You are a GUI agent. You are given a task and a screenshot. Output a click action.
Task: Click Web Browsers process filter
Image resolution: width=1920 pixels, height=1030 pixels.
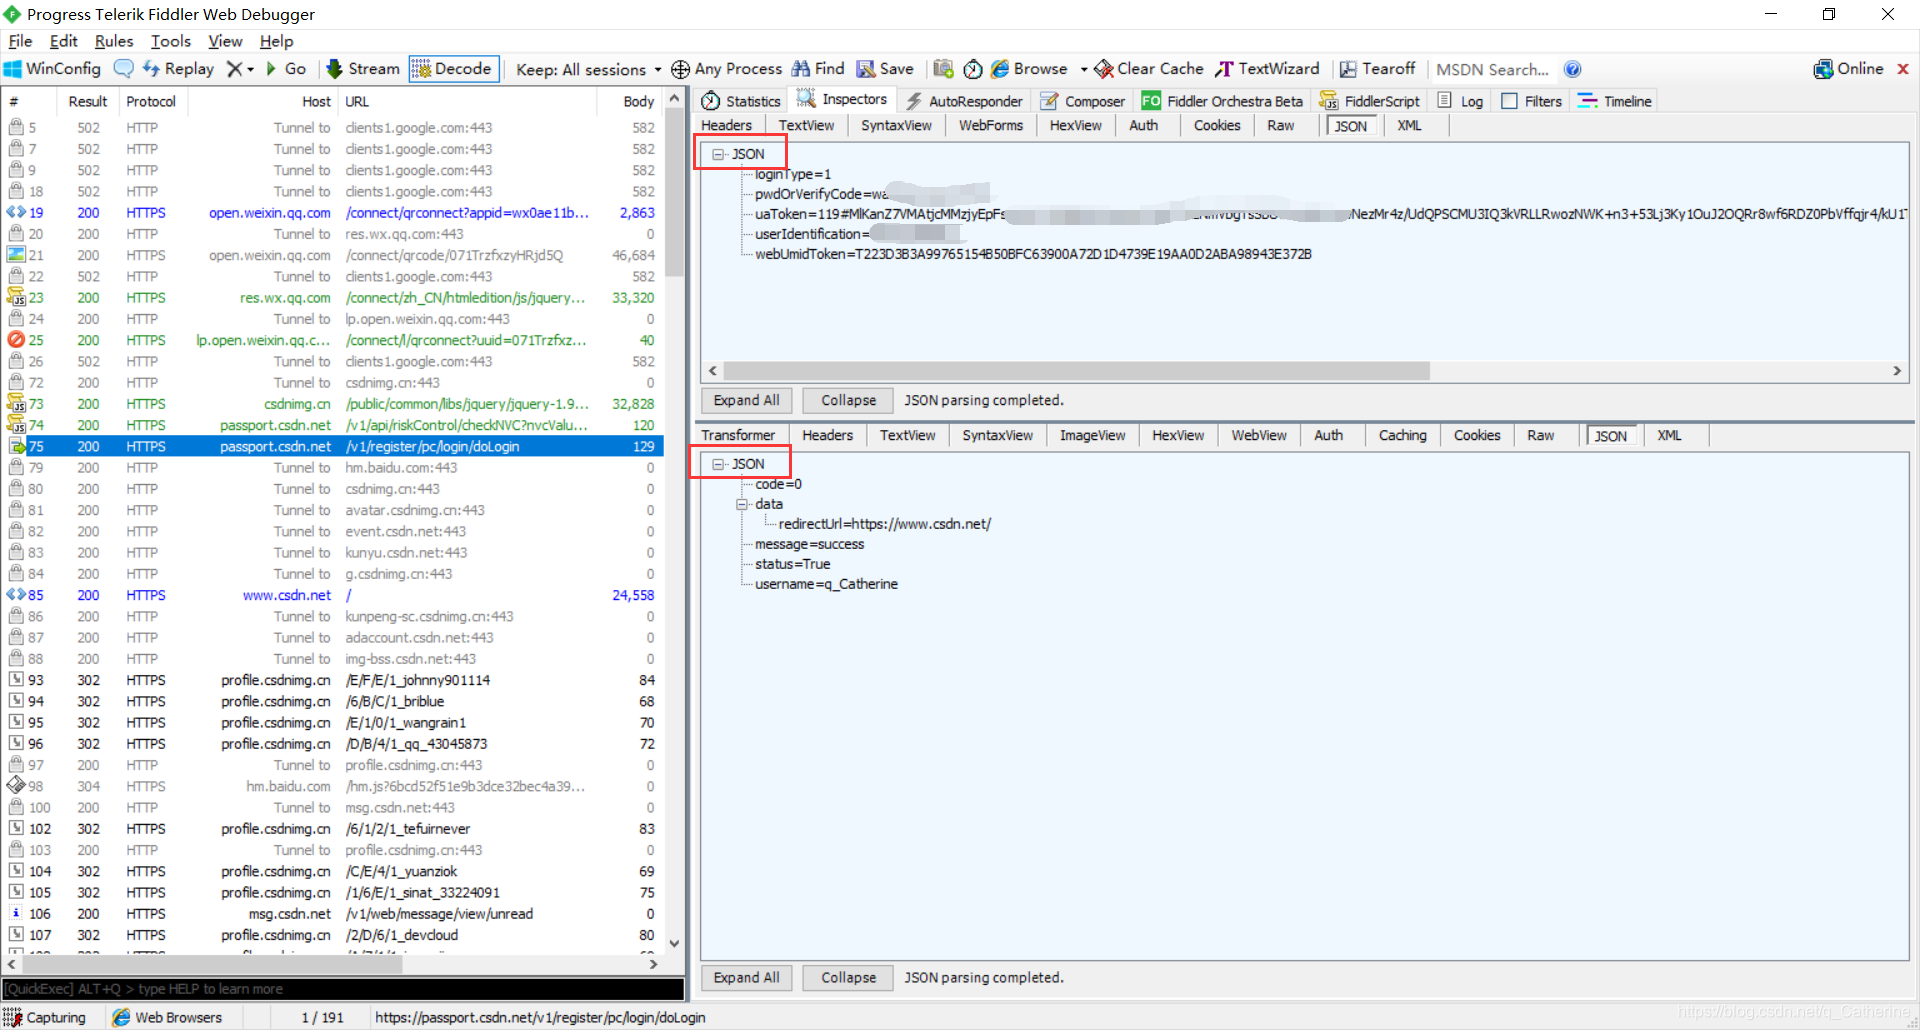(x=167, y=1017)
